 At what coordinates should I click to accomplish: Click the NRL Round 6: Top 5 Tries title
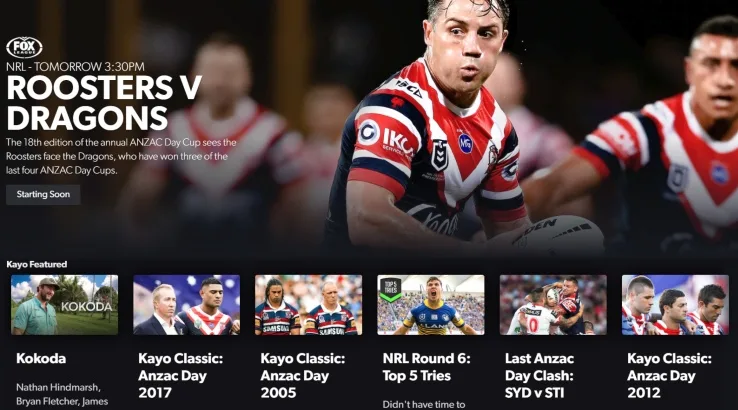tap(426, 367)
